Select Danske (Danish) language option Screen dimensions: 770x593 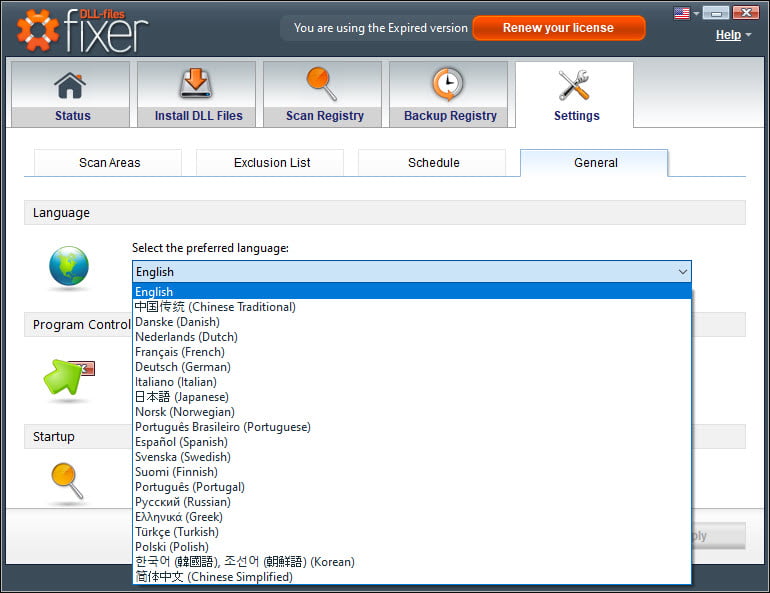click(412, 322)
